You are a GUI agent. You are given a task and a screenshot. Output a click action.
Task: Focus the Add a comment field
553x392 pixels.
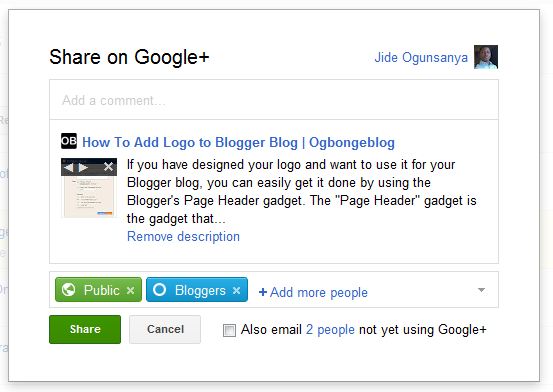(274, 100)
